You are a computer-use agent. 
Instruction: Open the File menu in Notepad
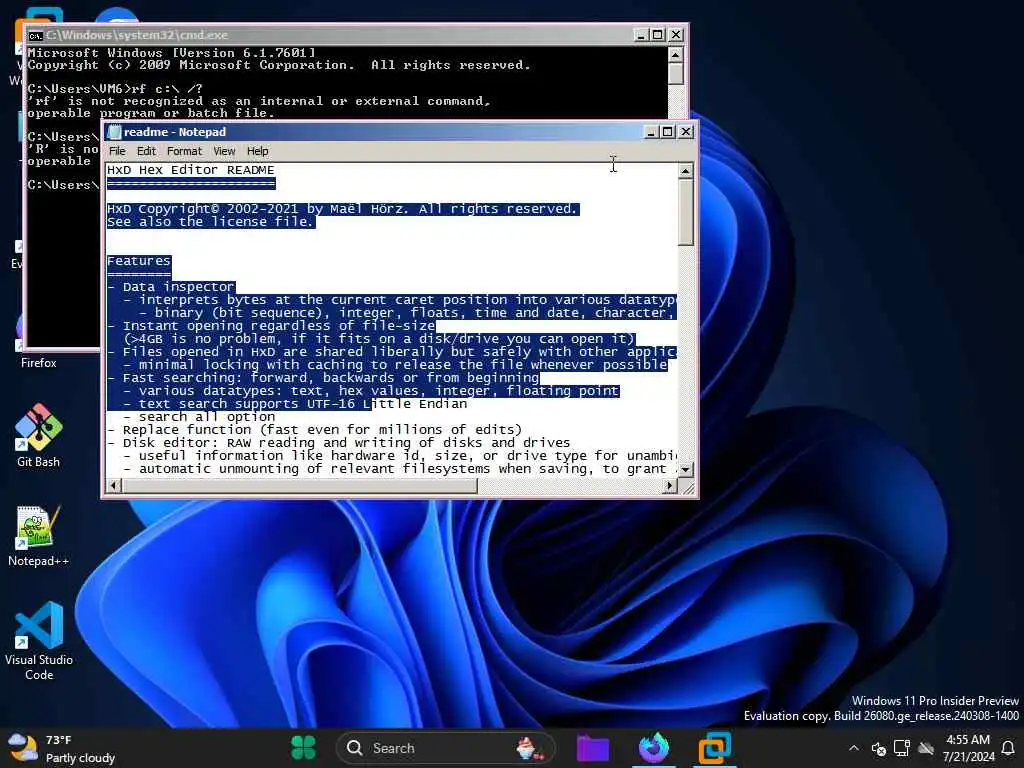tap(117, 151)
